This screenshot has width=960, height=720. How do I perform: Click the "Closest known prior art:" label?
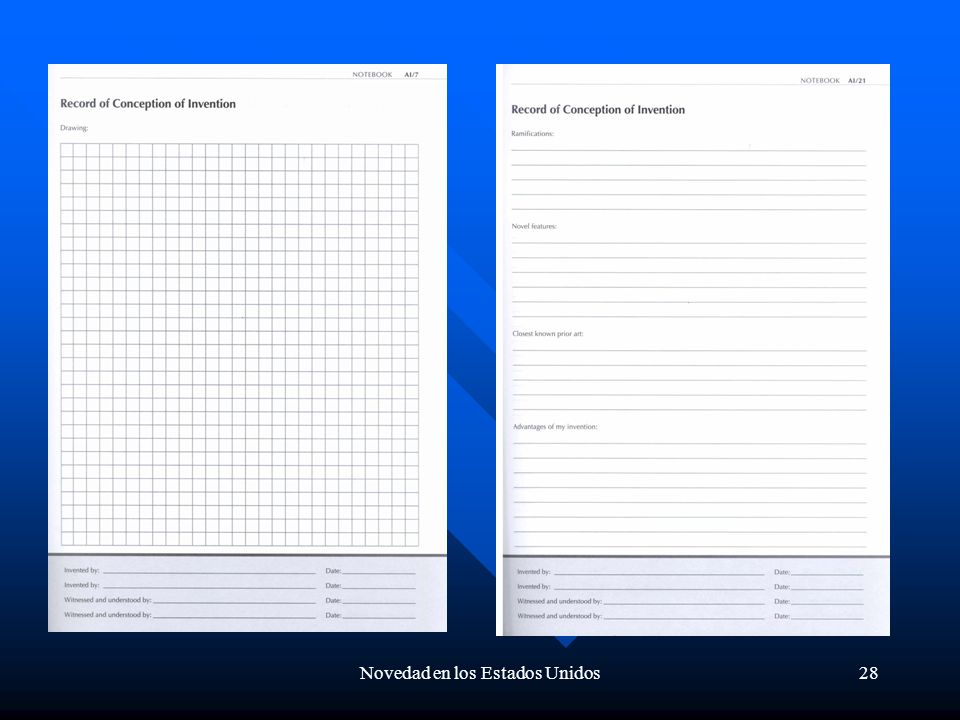click(547, 334)
